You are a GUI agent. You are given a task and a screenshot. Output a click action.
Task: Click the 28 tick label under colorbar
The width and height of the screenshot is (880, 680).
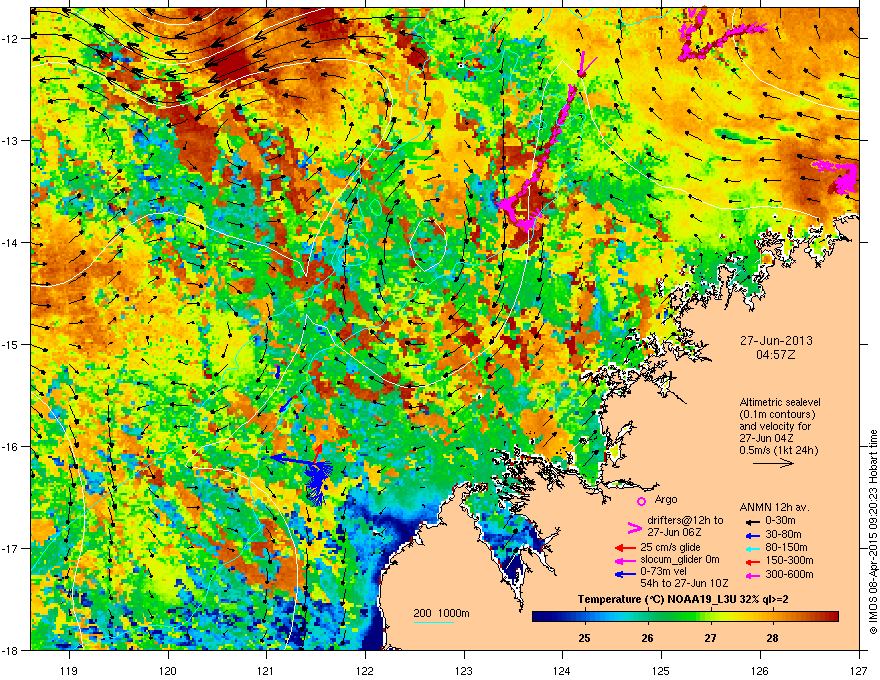click(x=773, y=638)
